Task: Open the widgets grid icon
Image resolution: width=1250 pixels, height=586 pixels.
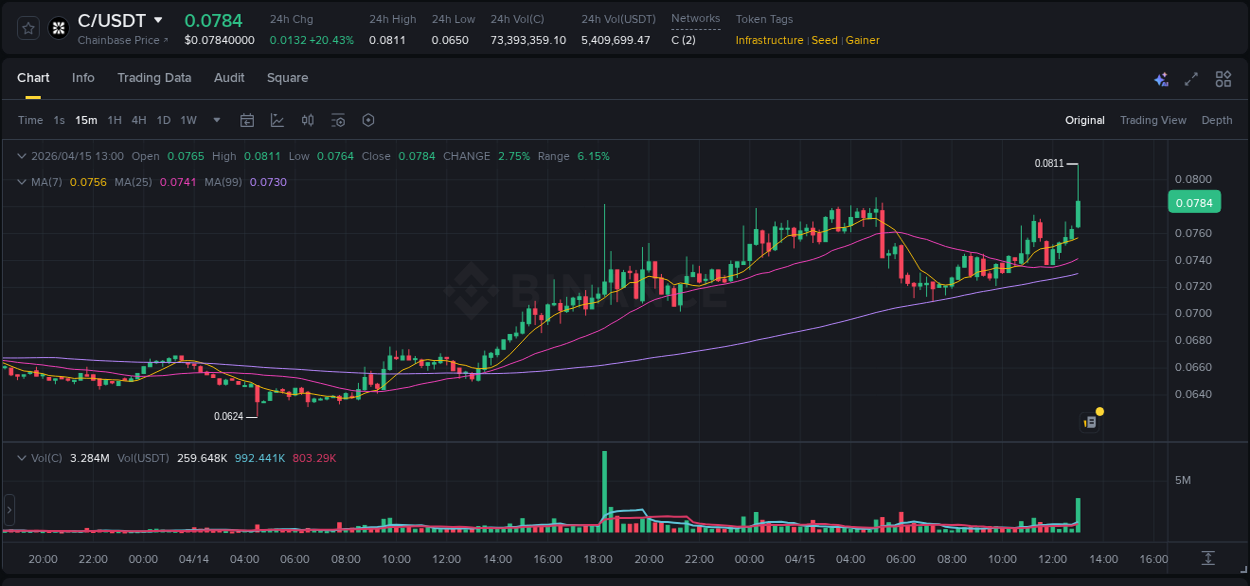Action: tap(1222, 78)
